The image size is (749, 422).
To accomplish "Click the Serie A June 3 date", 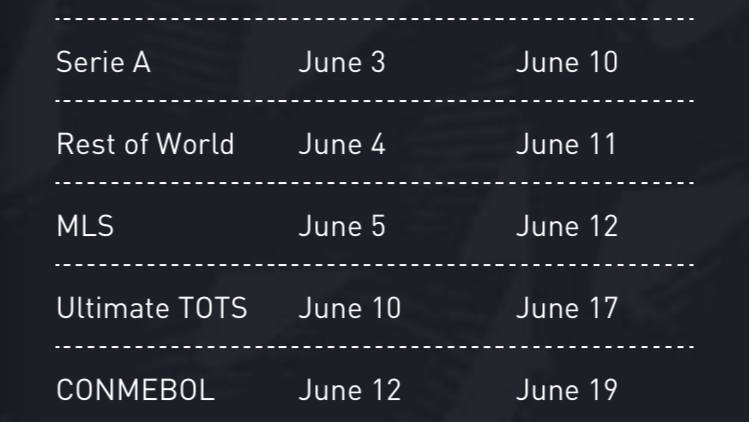I will click(x=342, y=62).
